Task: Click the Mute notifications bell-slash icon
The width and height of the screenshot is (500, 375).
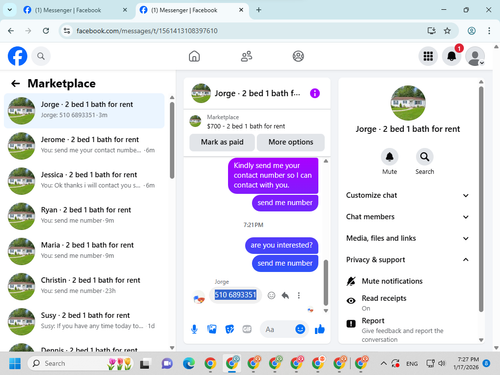Action: point(351,281)
